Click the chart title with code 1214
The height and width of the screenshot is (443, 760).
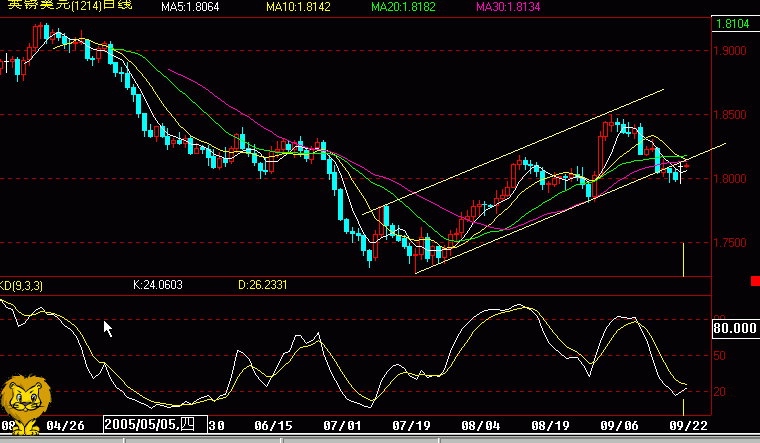(70, 5)
